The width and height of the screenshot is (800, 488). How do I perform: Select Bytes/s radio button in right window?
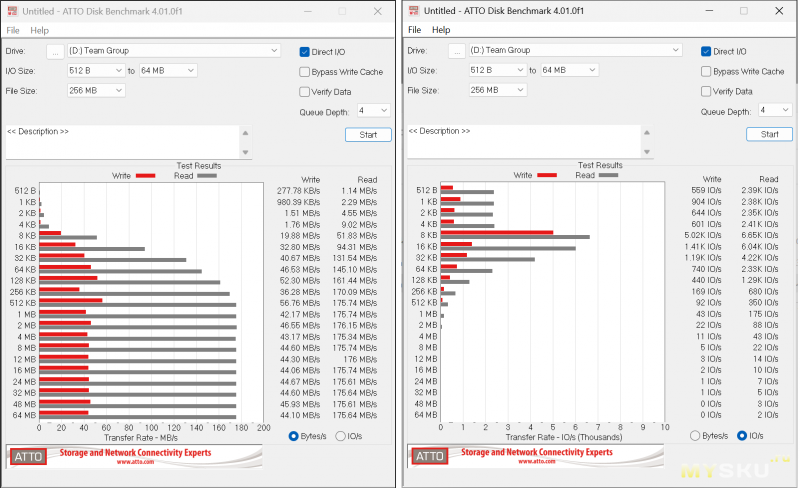point(695,436)
